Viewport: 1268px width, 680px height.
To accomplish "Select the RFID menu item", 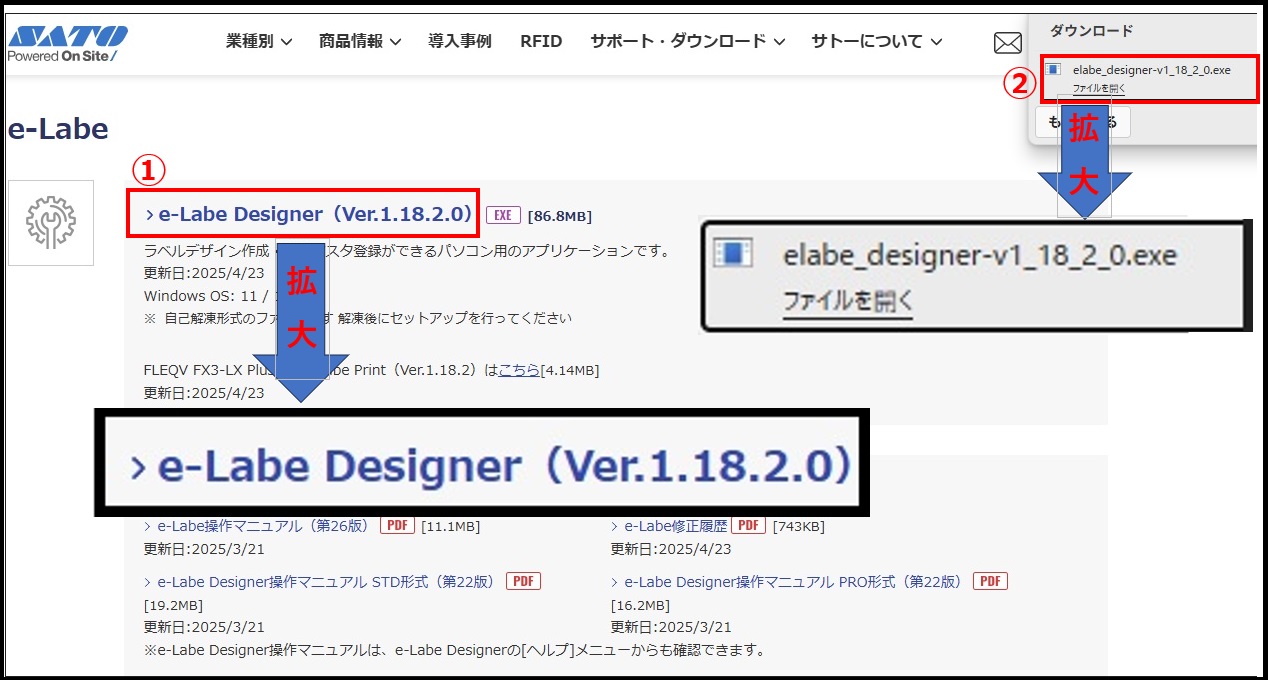I will pos(540,41).
